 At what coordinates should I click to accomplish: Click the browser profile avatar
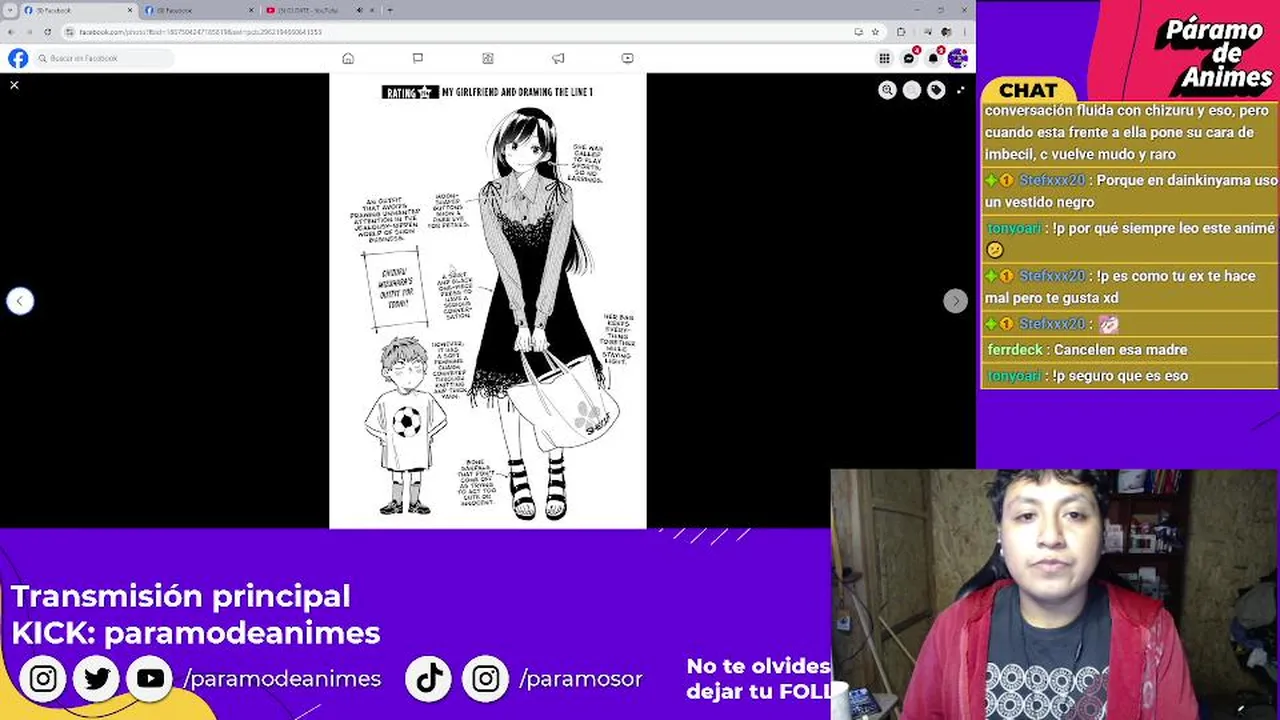click(x=944, y=32)
